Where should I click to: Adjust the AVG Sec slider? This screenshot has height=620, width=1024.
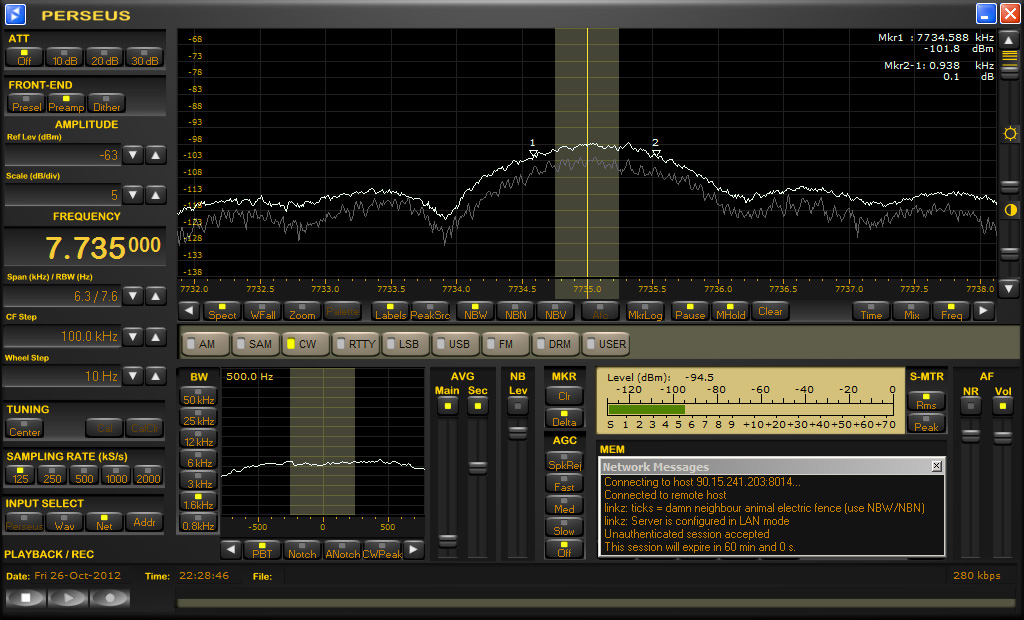477,467
